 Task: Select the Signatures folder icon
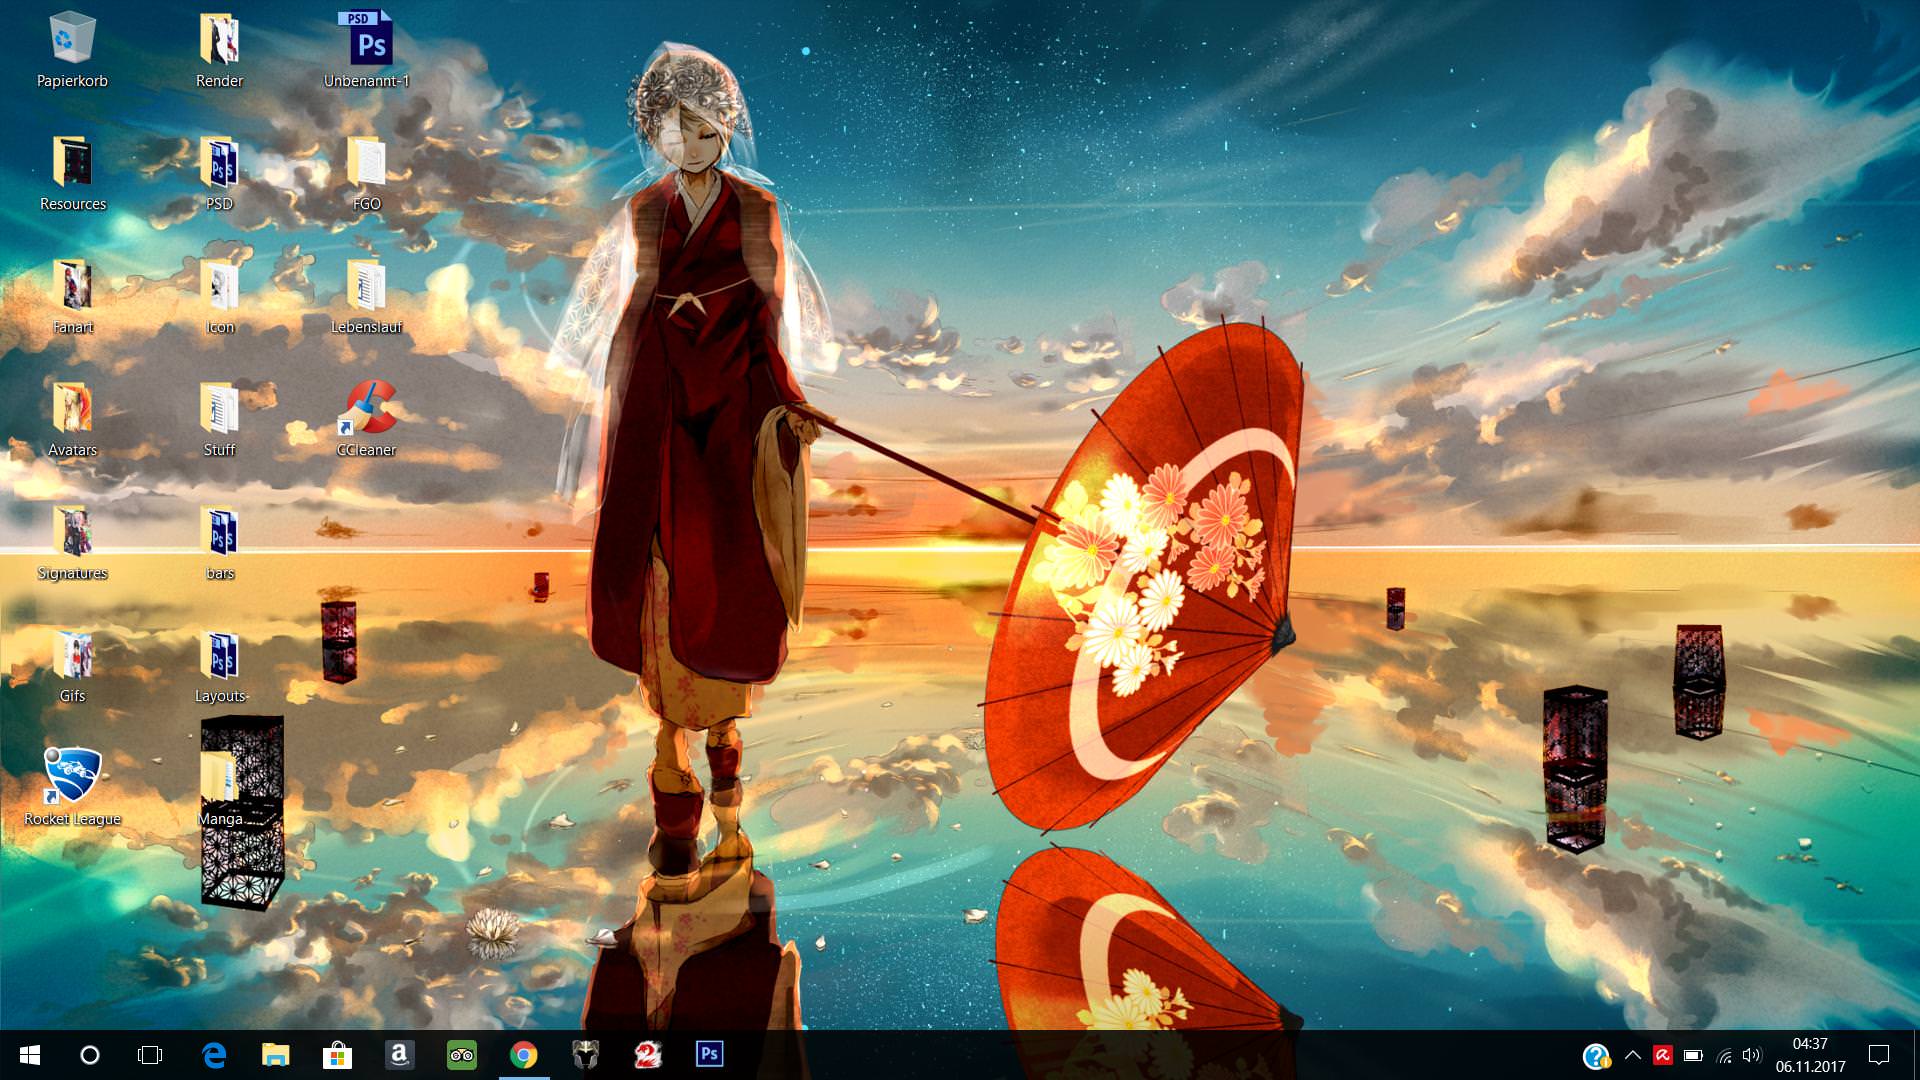coord(72,542)
